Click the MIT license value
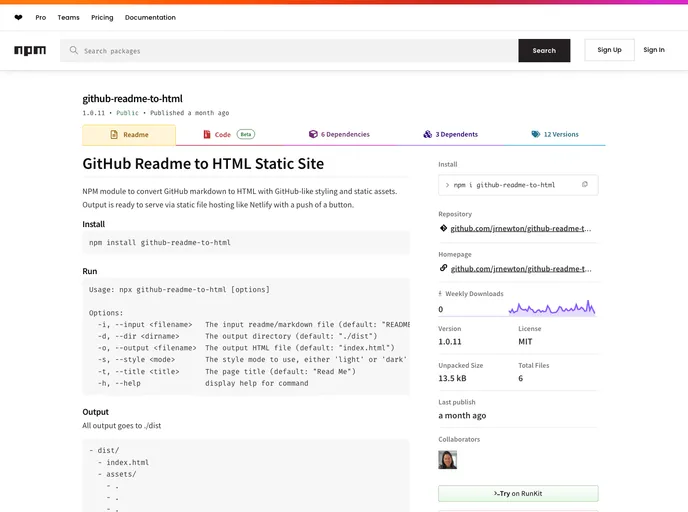 pyautogui.click(x=525, y=342)
